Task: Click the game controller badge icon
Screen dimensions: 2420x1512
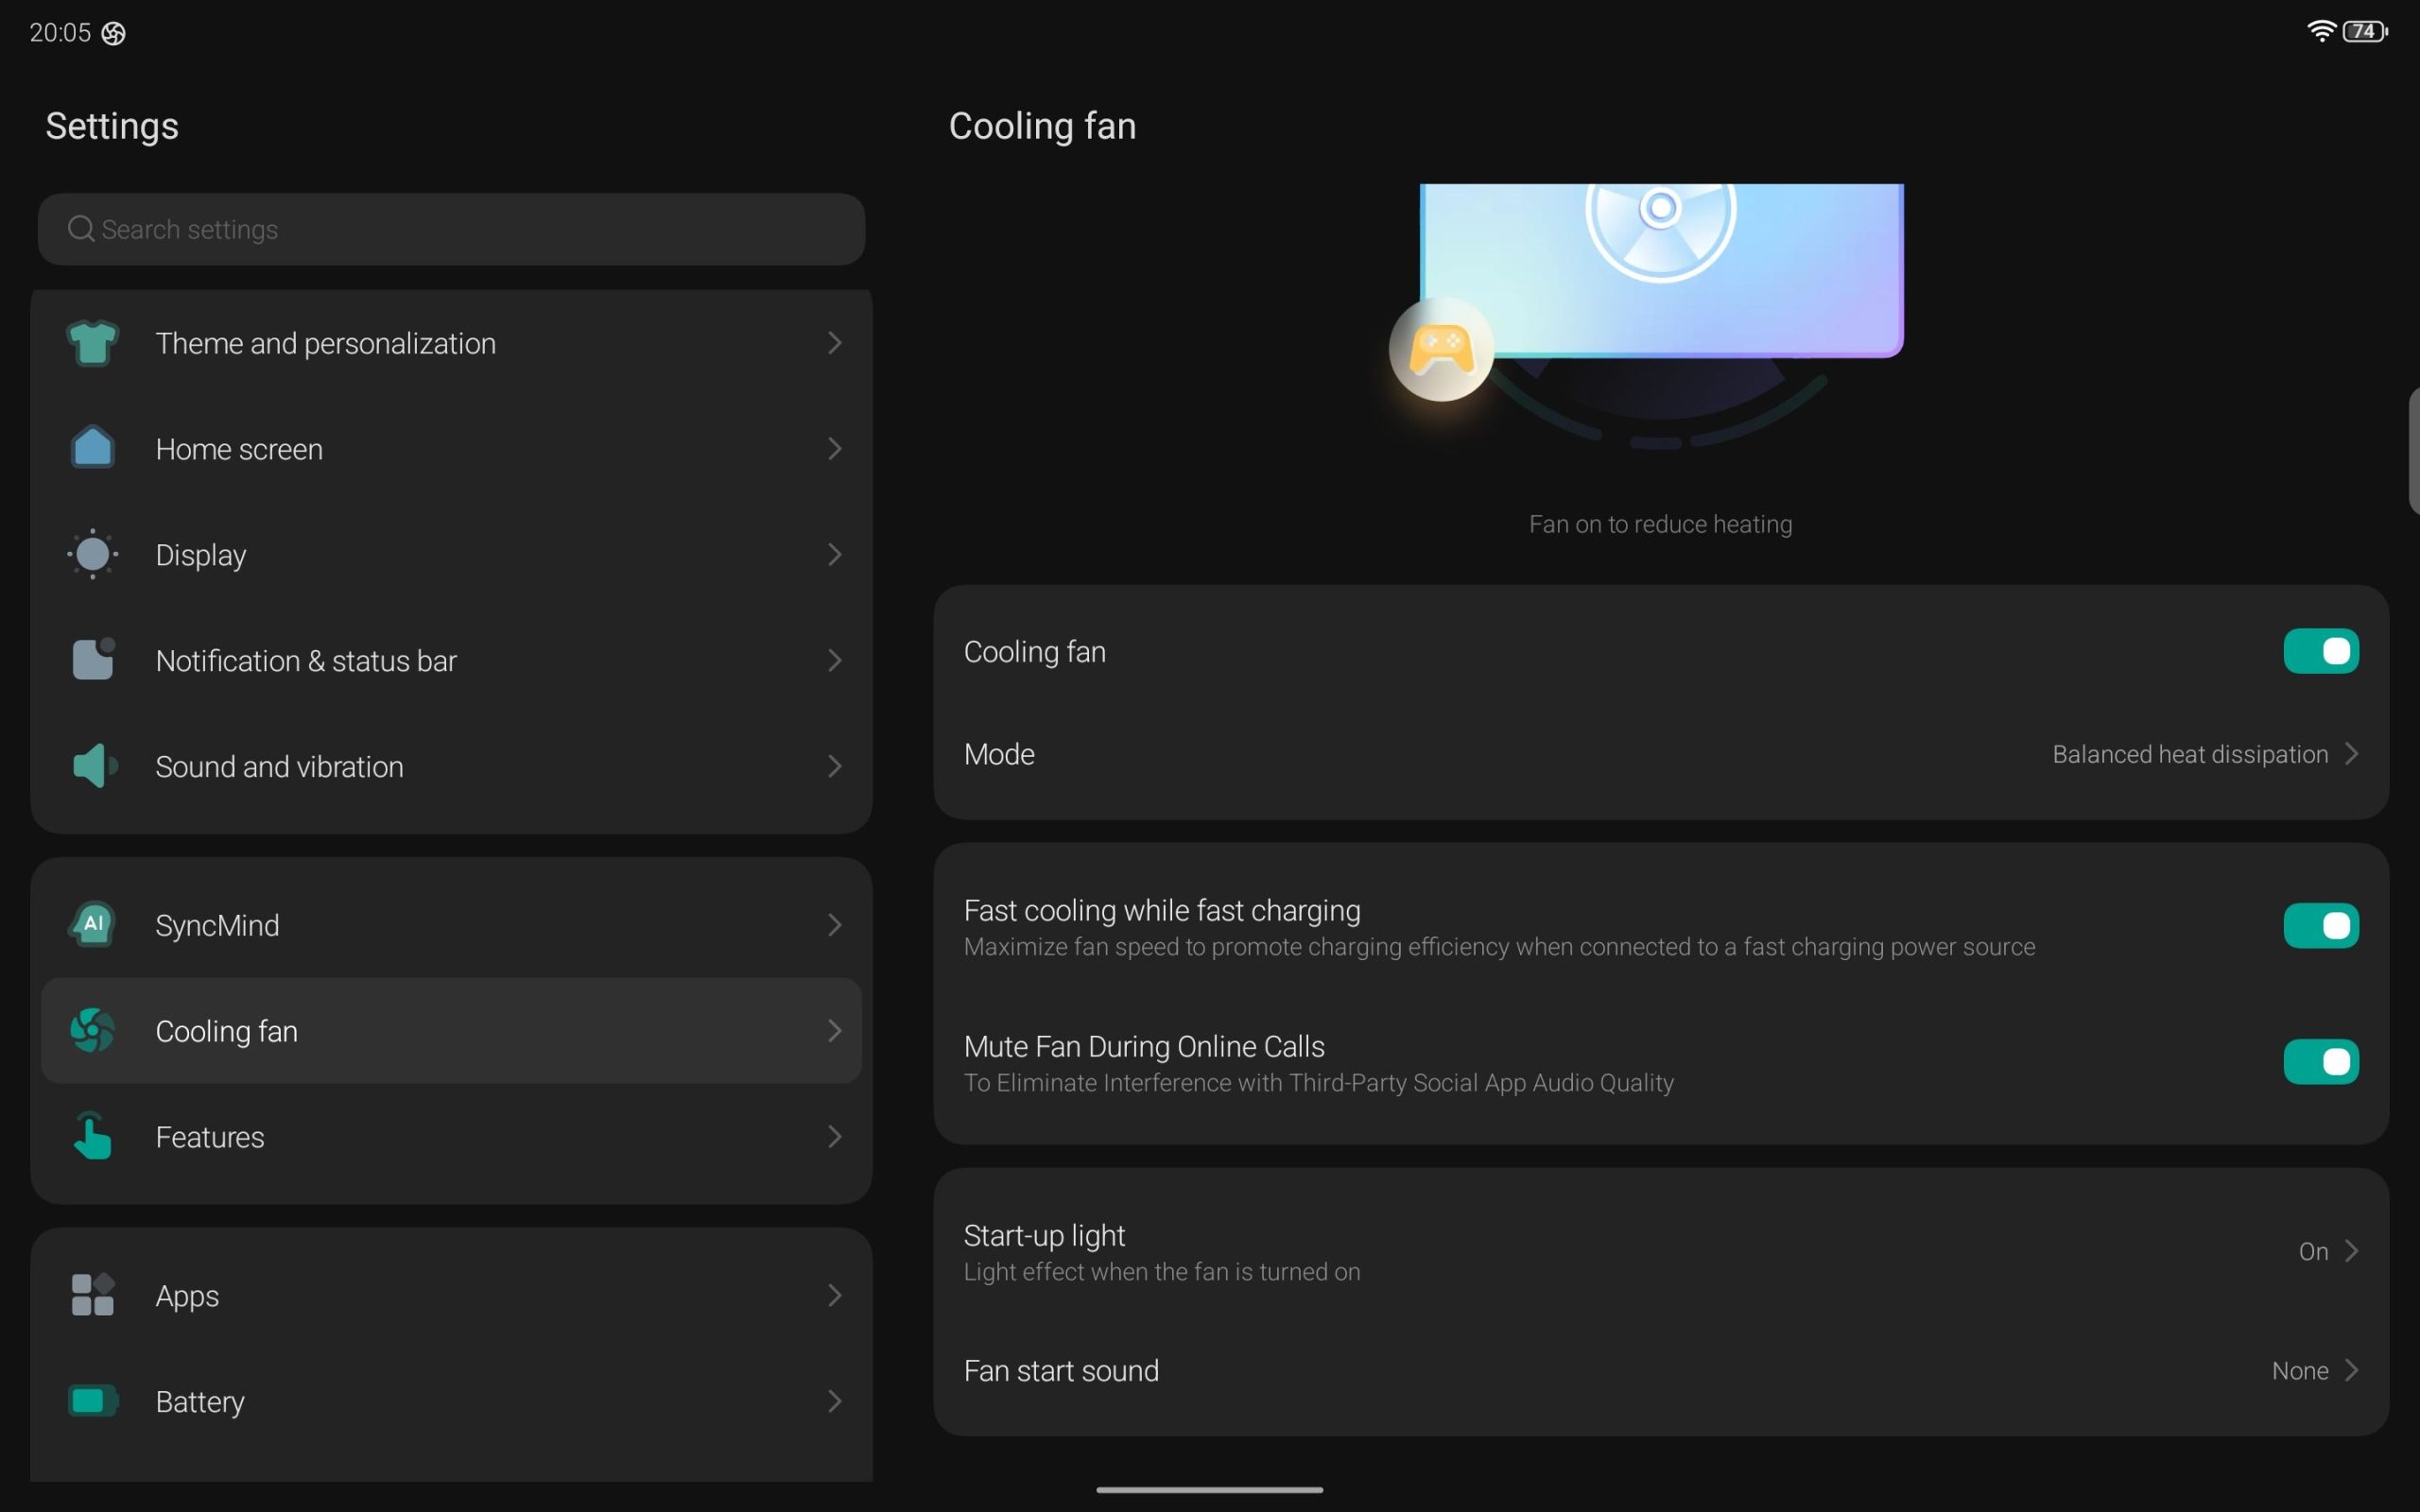Action: [1441, 349]
